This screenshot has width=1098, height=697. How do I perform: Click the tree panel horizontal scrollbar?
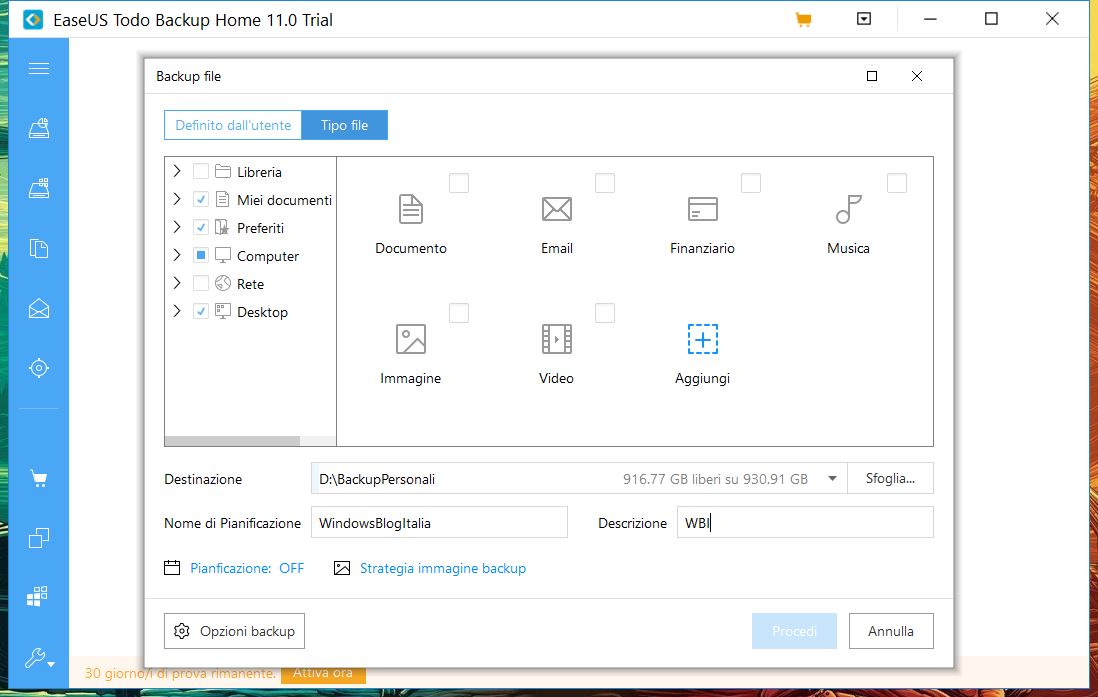pos(232,441)
